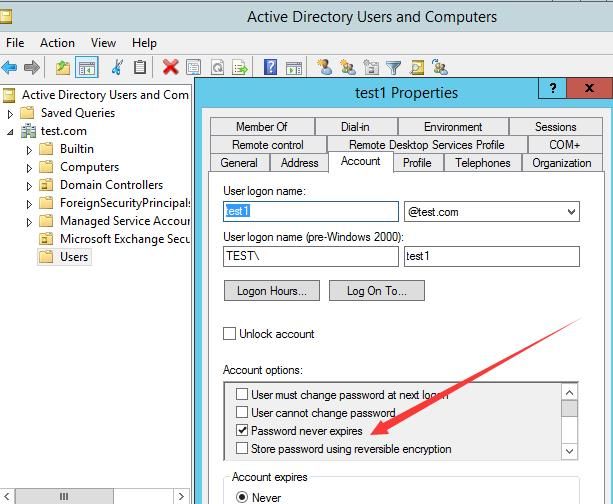Create new user toolbar icon
The image size is (613, 504).
pyautogui.click(x=324, y=67)
